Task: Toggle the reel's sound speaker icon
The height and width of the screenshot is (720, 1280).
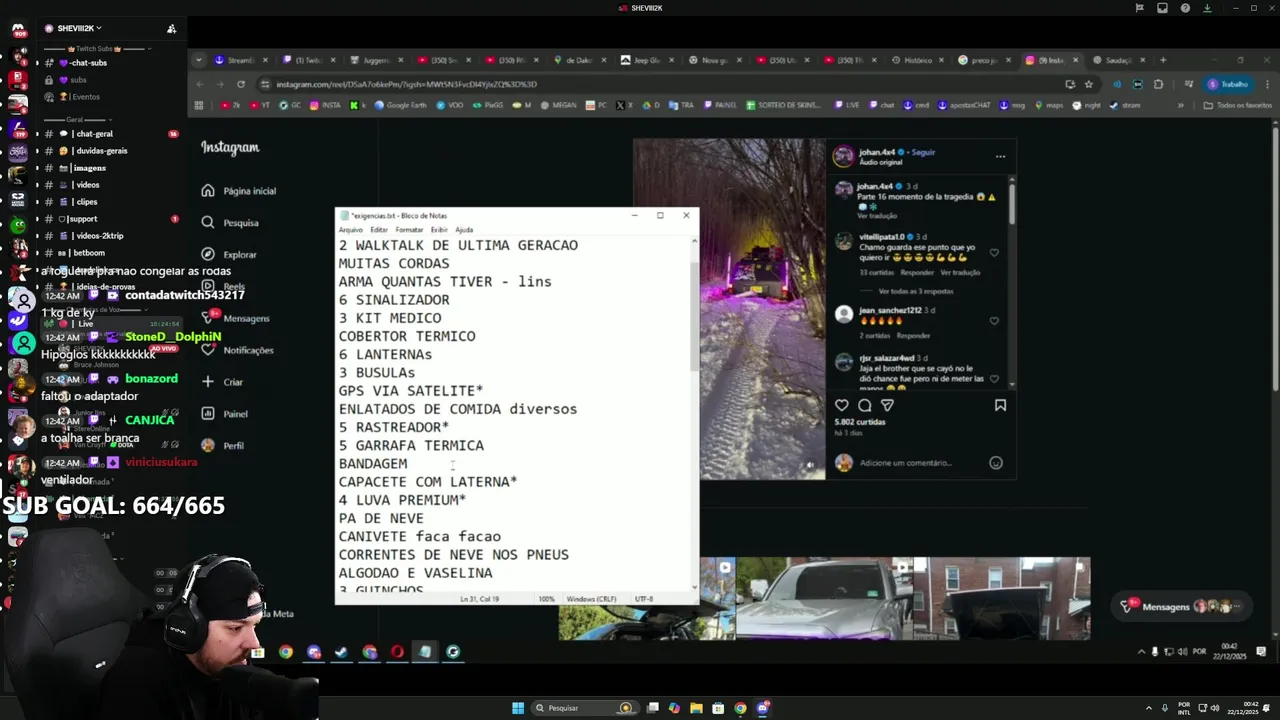Action: pos(811,465)
